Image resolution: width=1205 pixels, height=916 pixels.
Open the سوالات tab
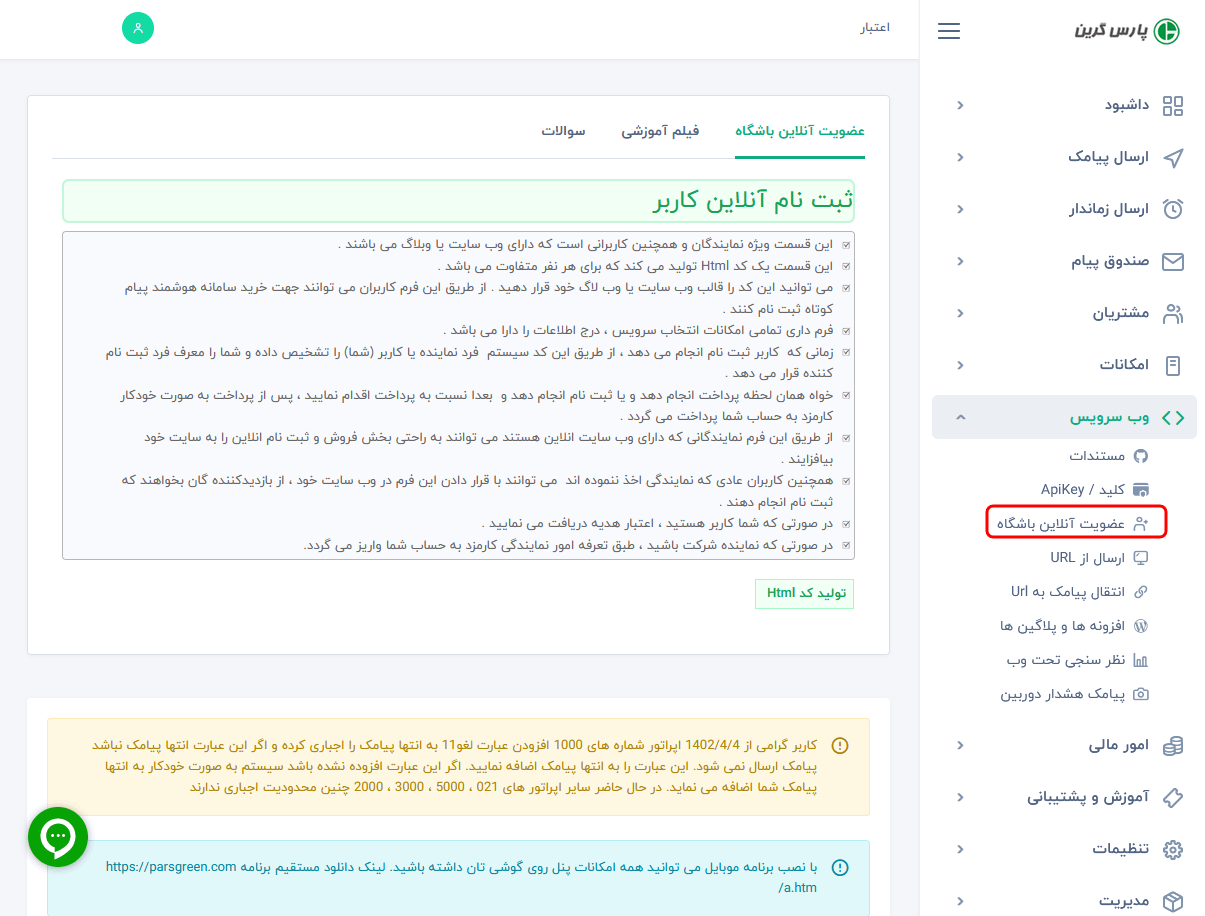[x=562, y=131]
